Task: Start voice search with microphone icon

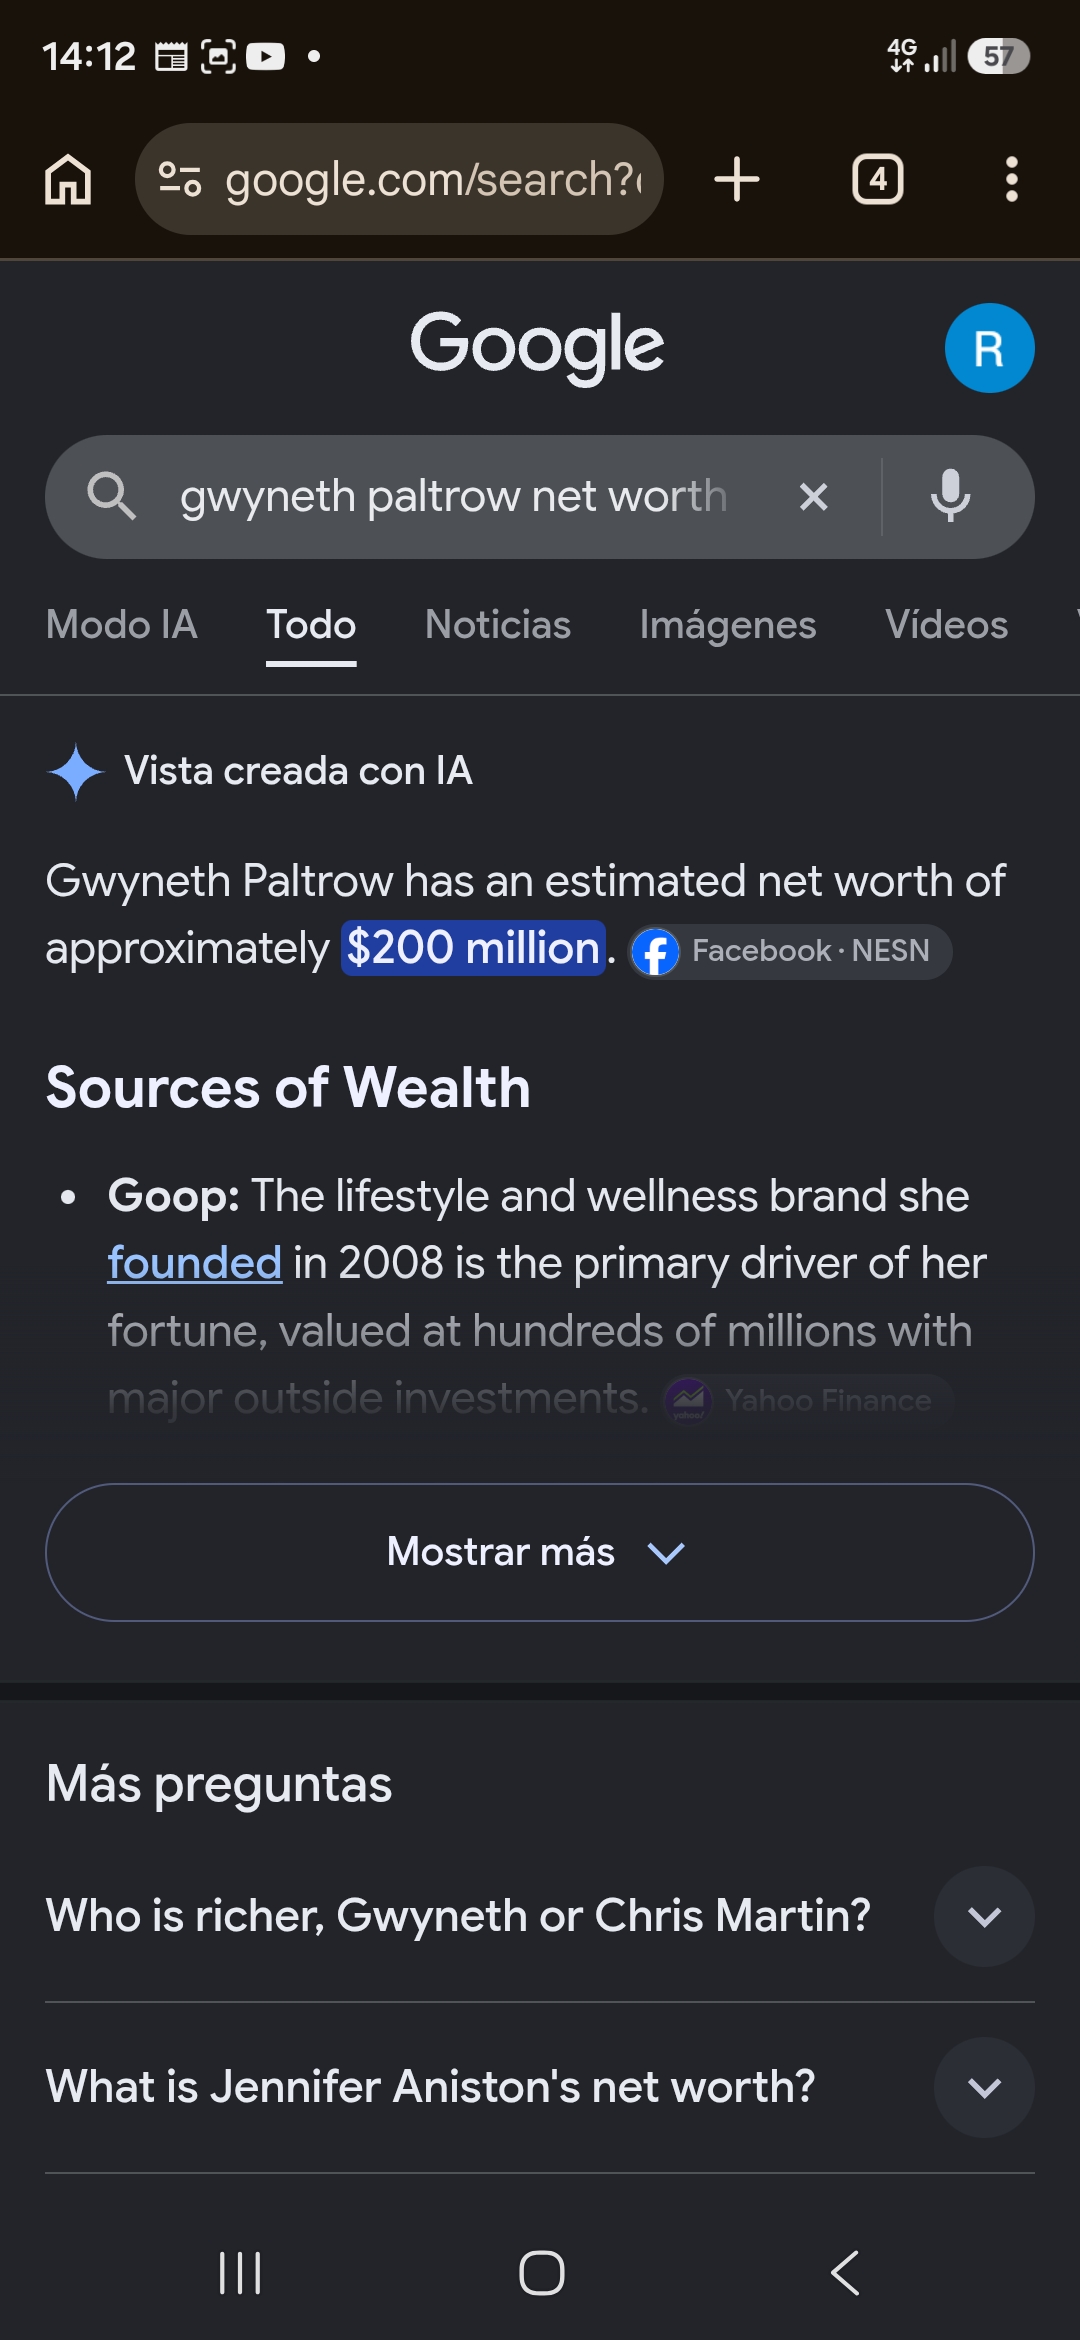Action: pyautogui.click(x=950, y=496)
